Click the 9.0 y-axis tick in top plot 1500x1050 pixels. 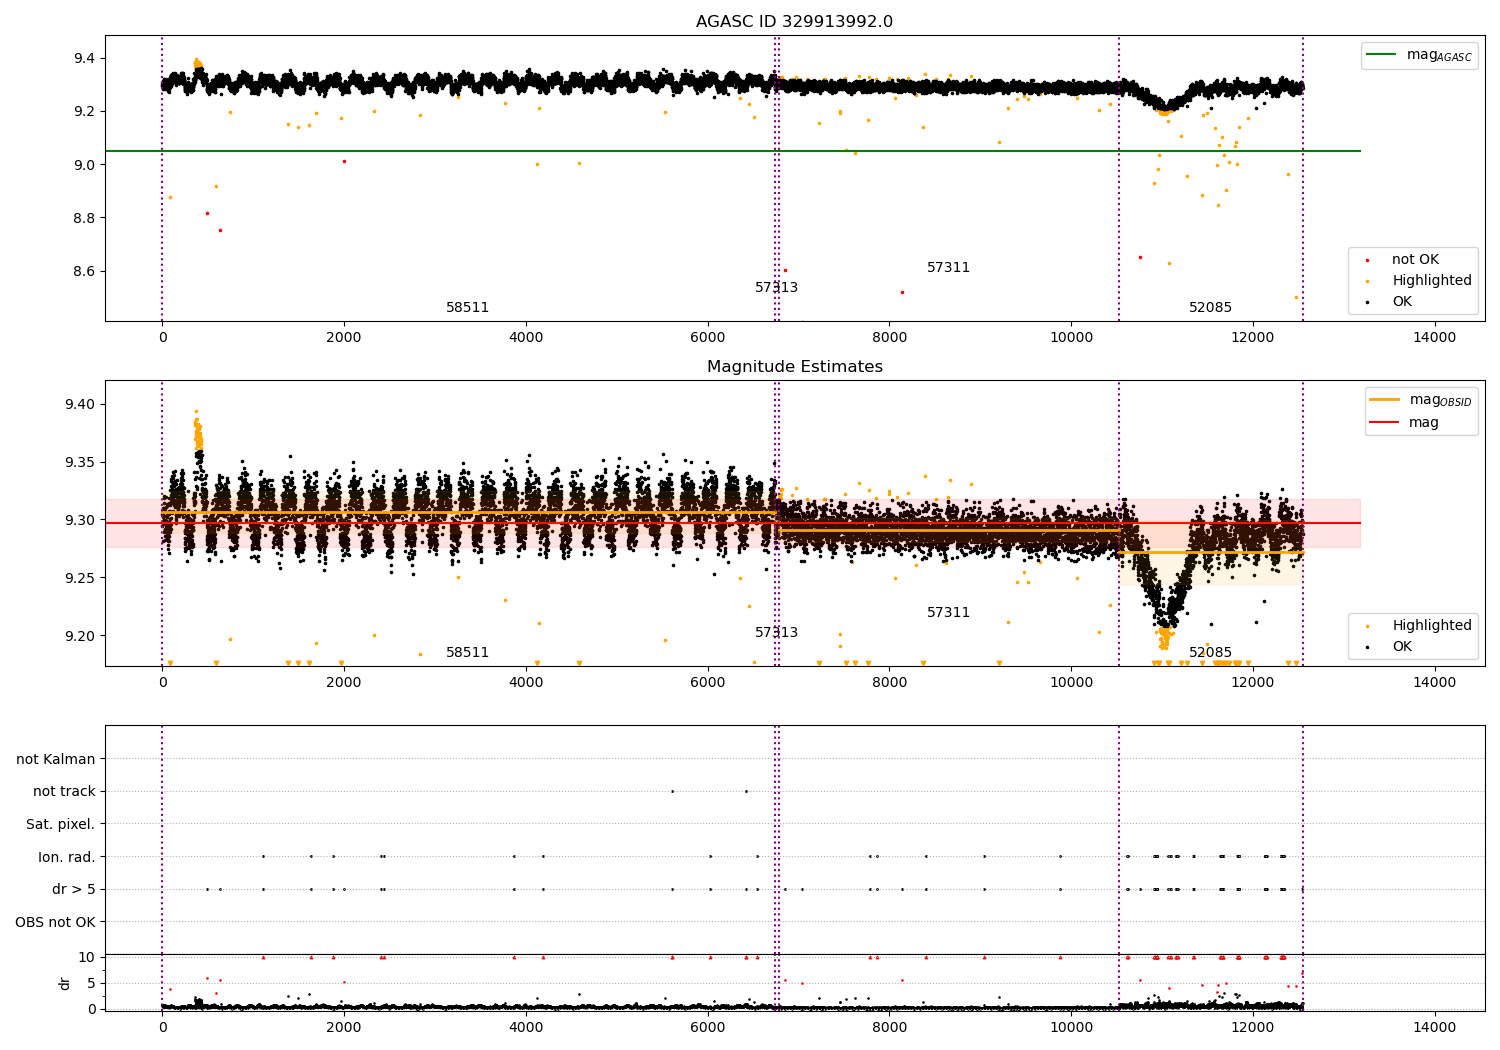click(x=84, y=165)
